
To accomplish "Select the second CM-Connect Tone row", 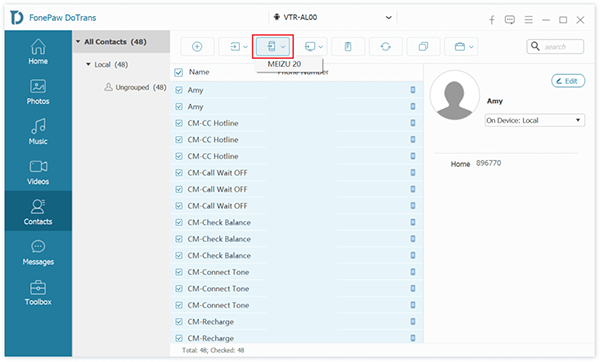I will click(297, 289).
